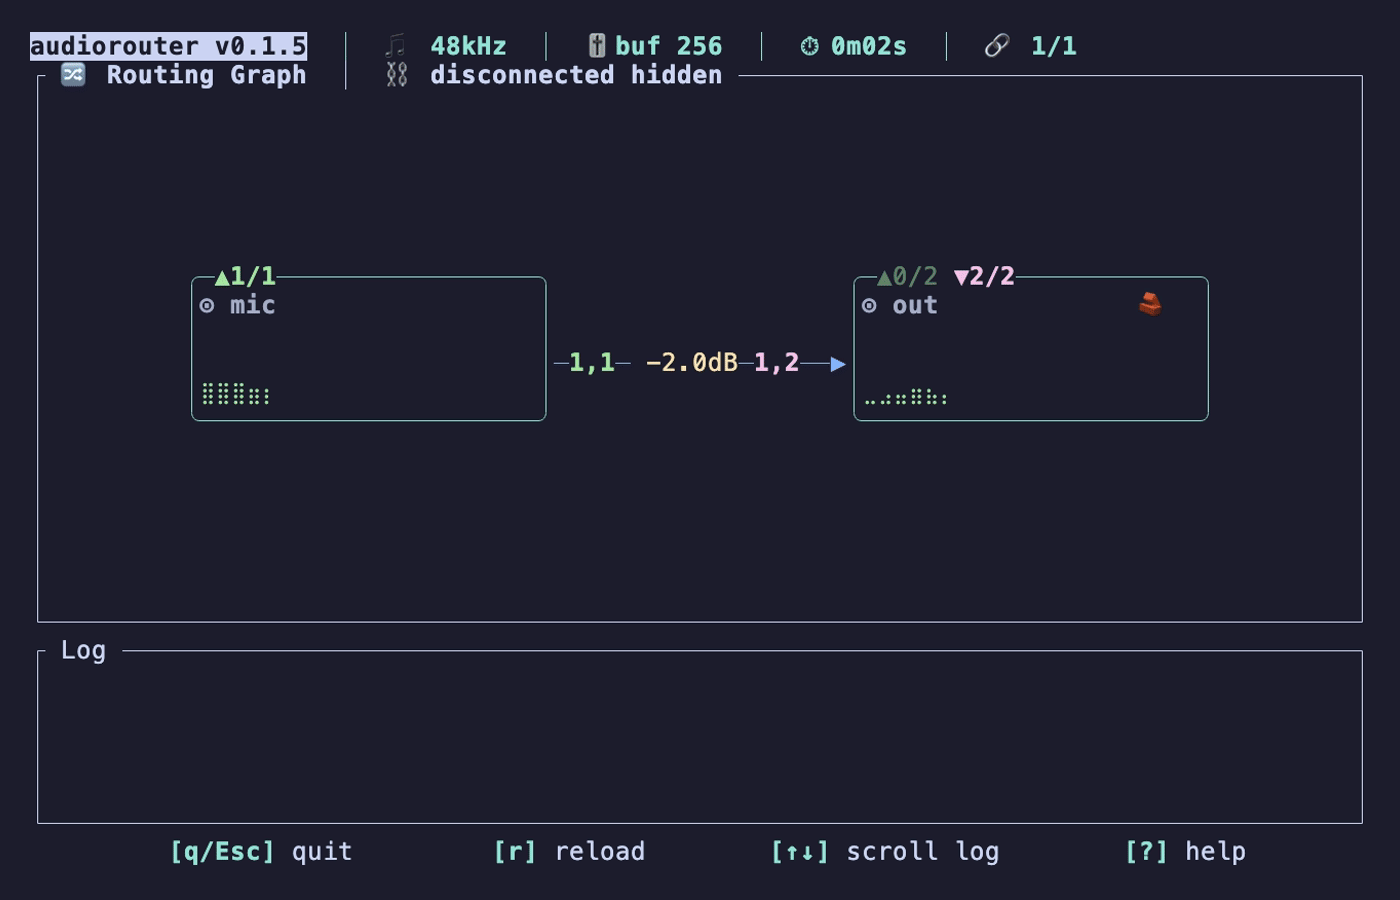Click the mic node level meter
This screenshot has width=1400, height=900.
(236, 394)
